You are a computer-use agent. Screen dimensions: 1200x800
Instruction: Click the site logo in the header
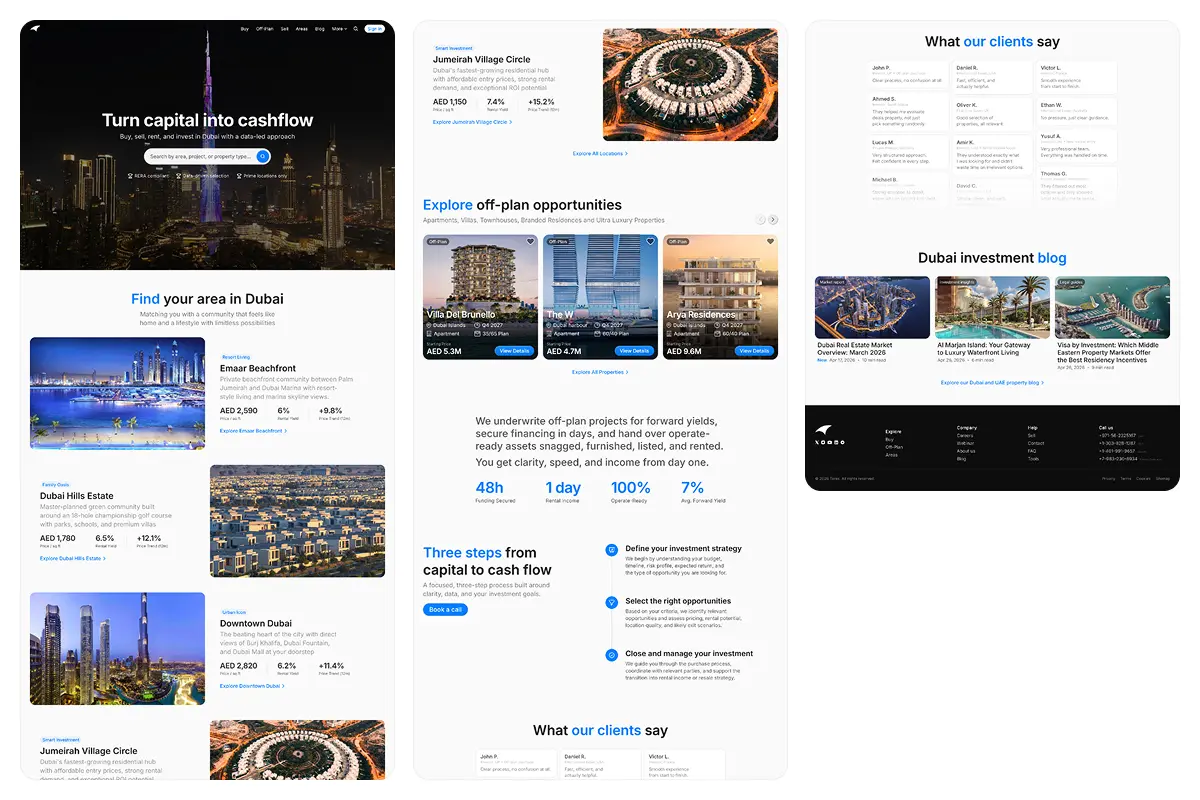34,28
